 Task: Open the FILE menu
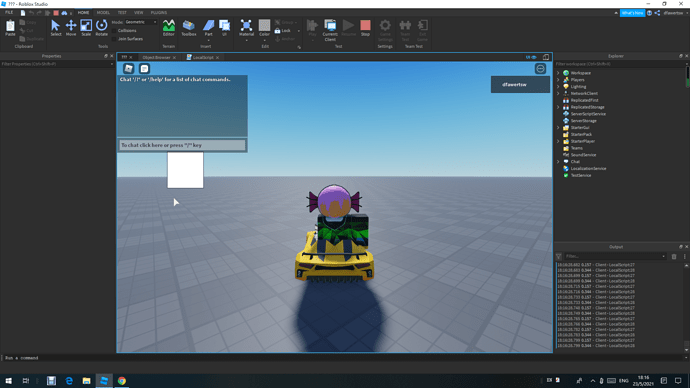(x=9, y=13)
